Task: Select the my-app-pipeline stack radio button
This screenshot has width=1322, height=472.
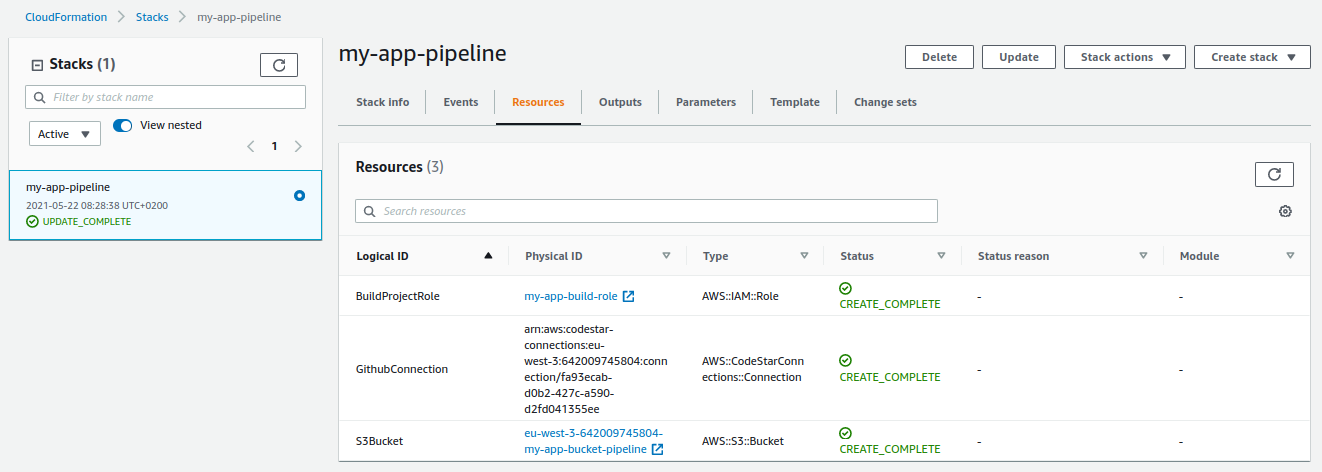Action: [x=299, y=196]
